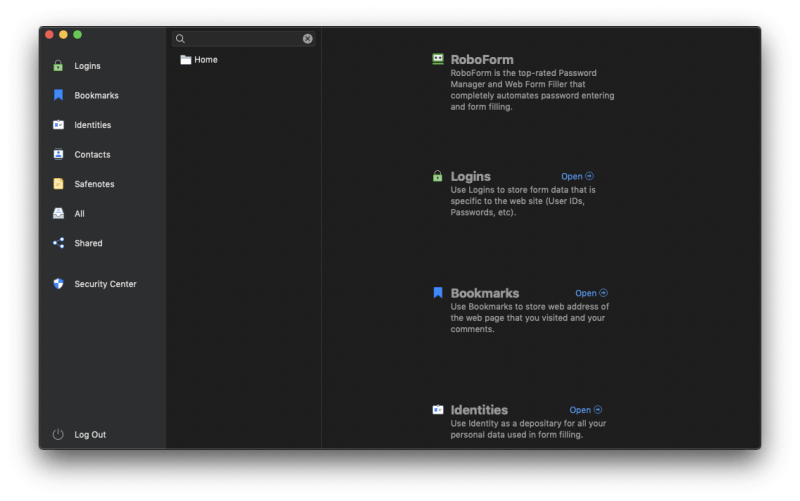The width and height of the screenshot is (800, 501).
Task: Click the padlock icon beside Logins heading
Action: (x=437, y=176)
